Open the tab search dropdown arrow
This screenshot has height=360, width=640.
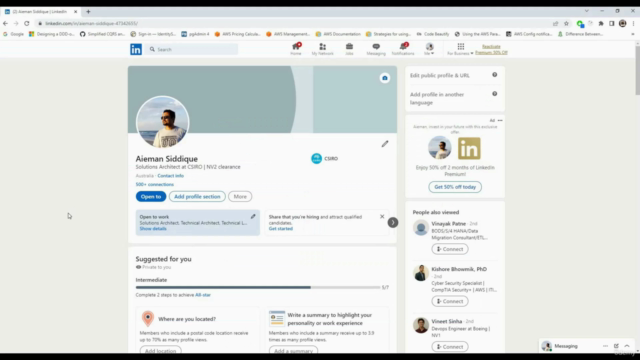point(587,11)
